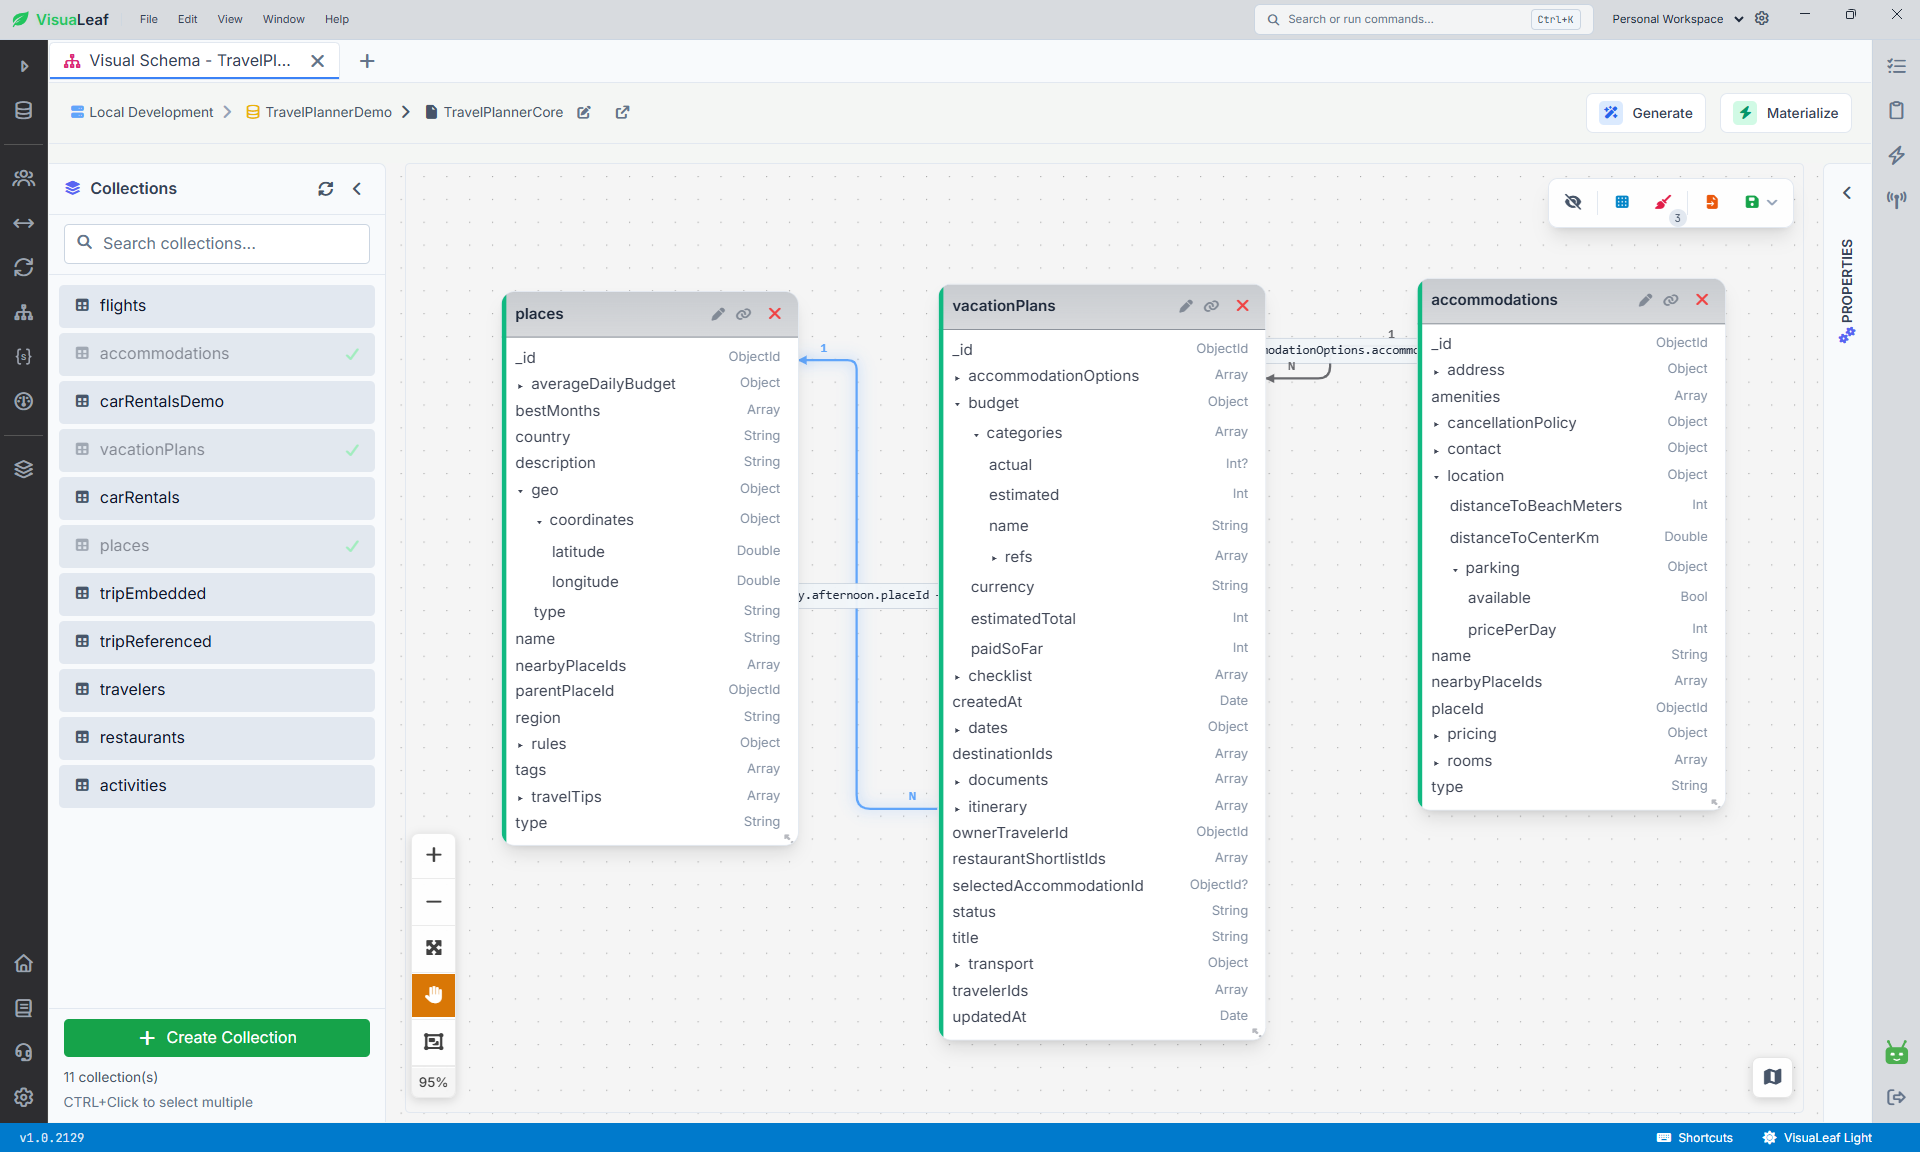Viewport: 1920px width, 1152px height.
Task: Open the database icon in left sidebar
Action: point(24,111)
